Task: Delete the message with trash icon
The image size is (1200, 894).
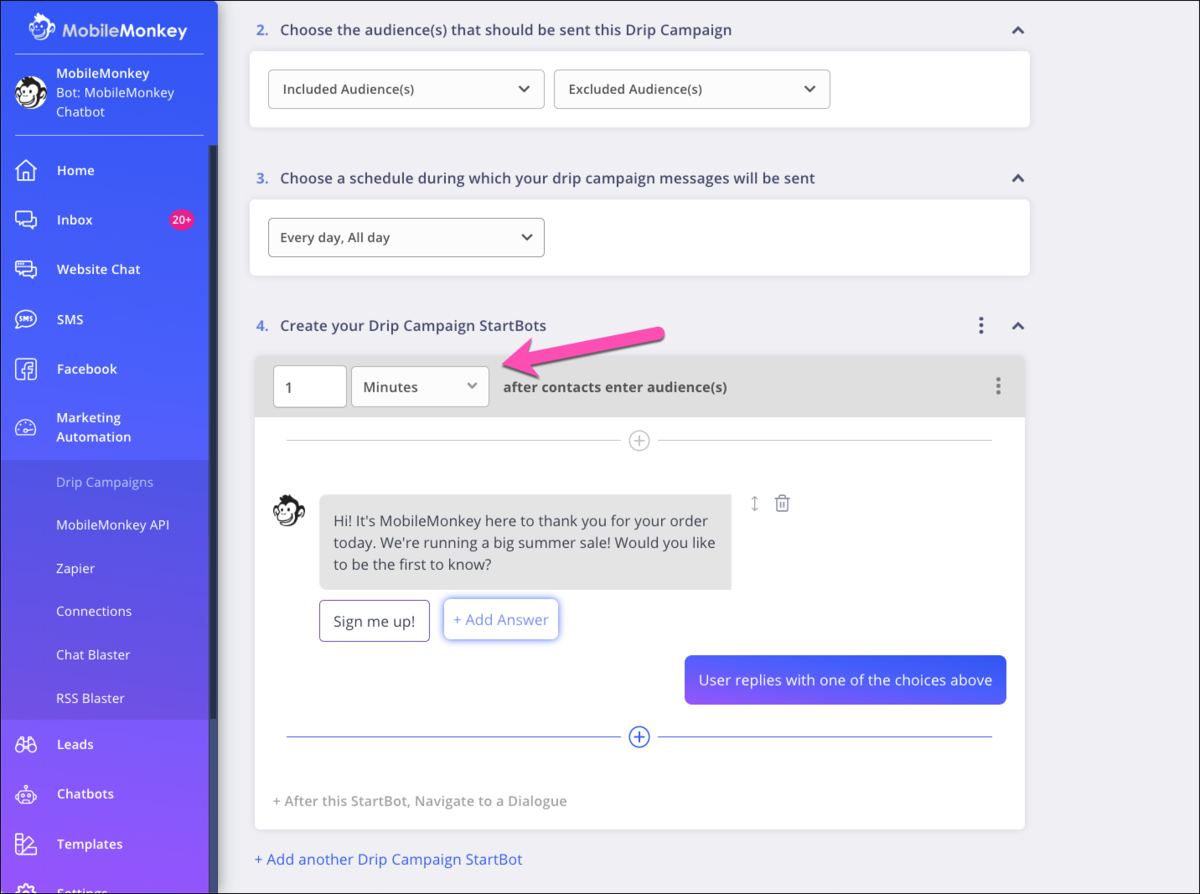Action: [x=783, y=503]
